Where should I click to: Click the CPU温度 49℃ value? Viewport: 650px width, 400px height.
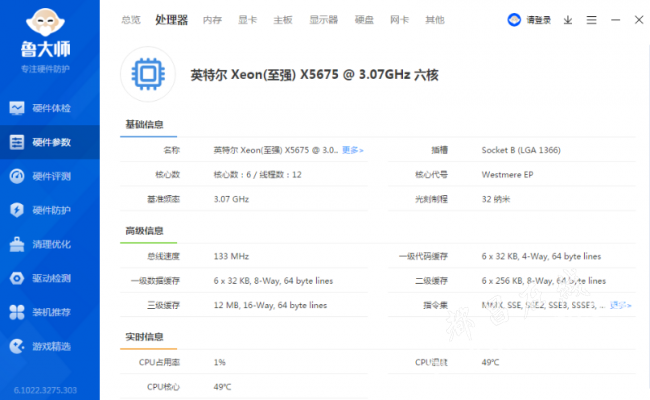[x=490, y=362]
